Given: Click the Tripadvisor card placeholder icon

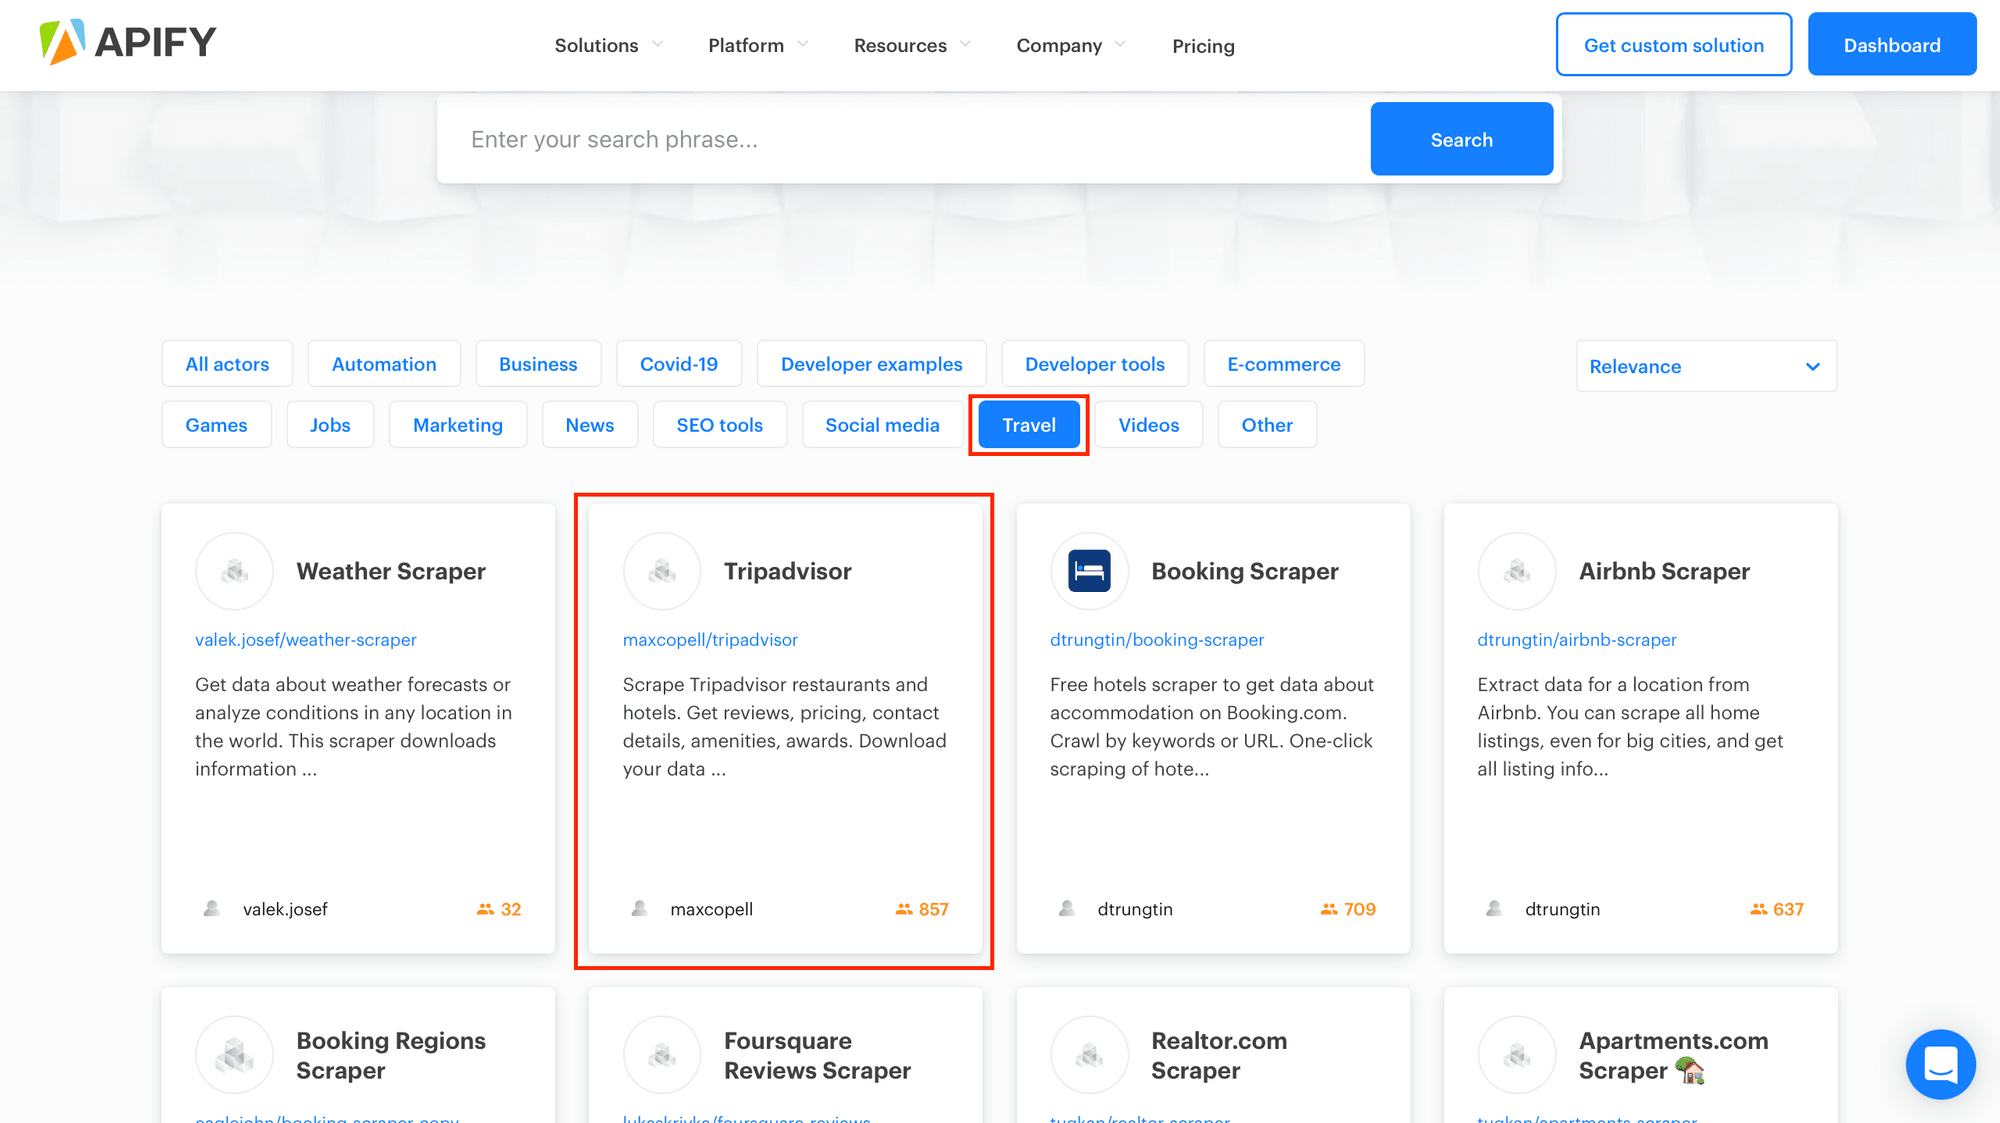Looking at the screenshot, I should click(x=662, y=571).
